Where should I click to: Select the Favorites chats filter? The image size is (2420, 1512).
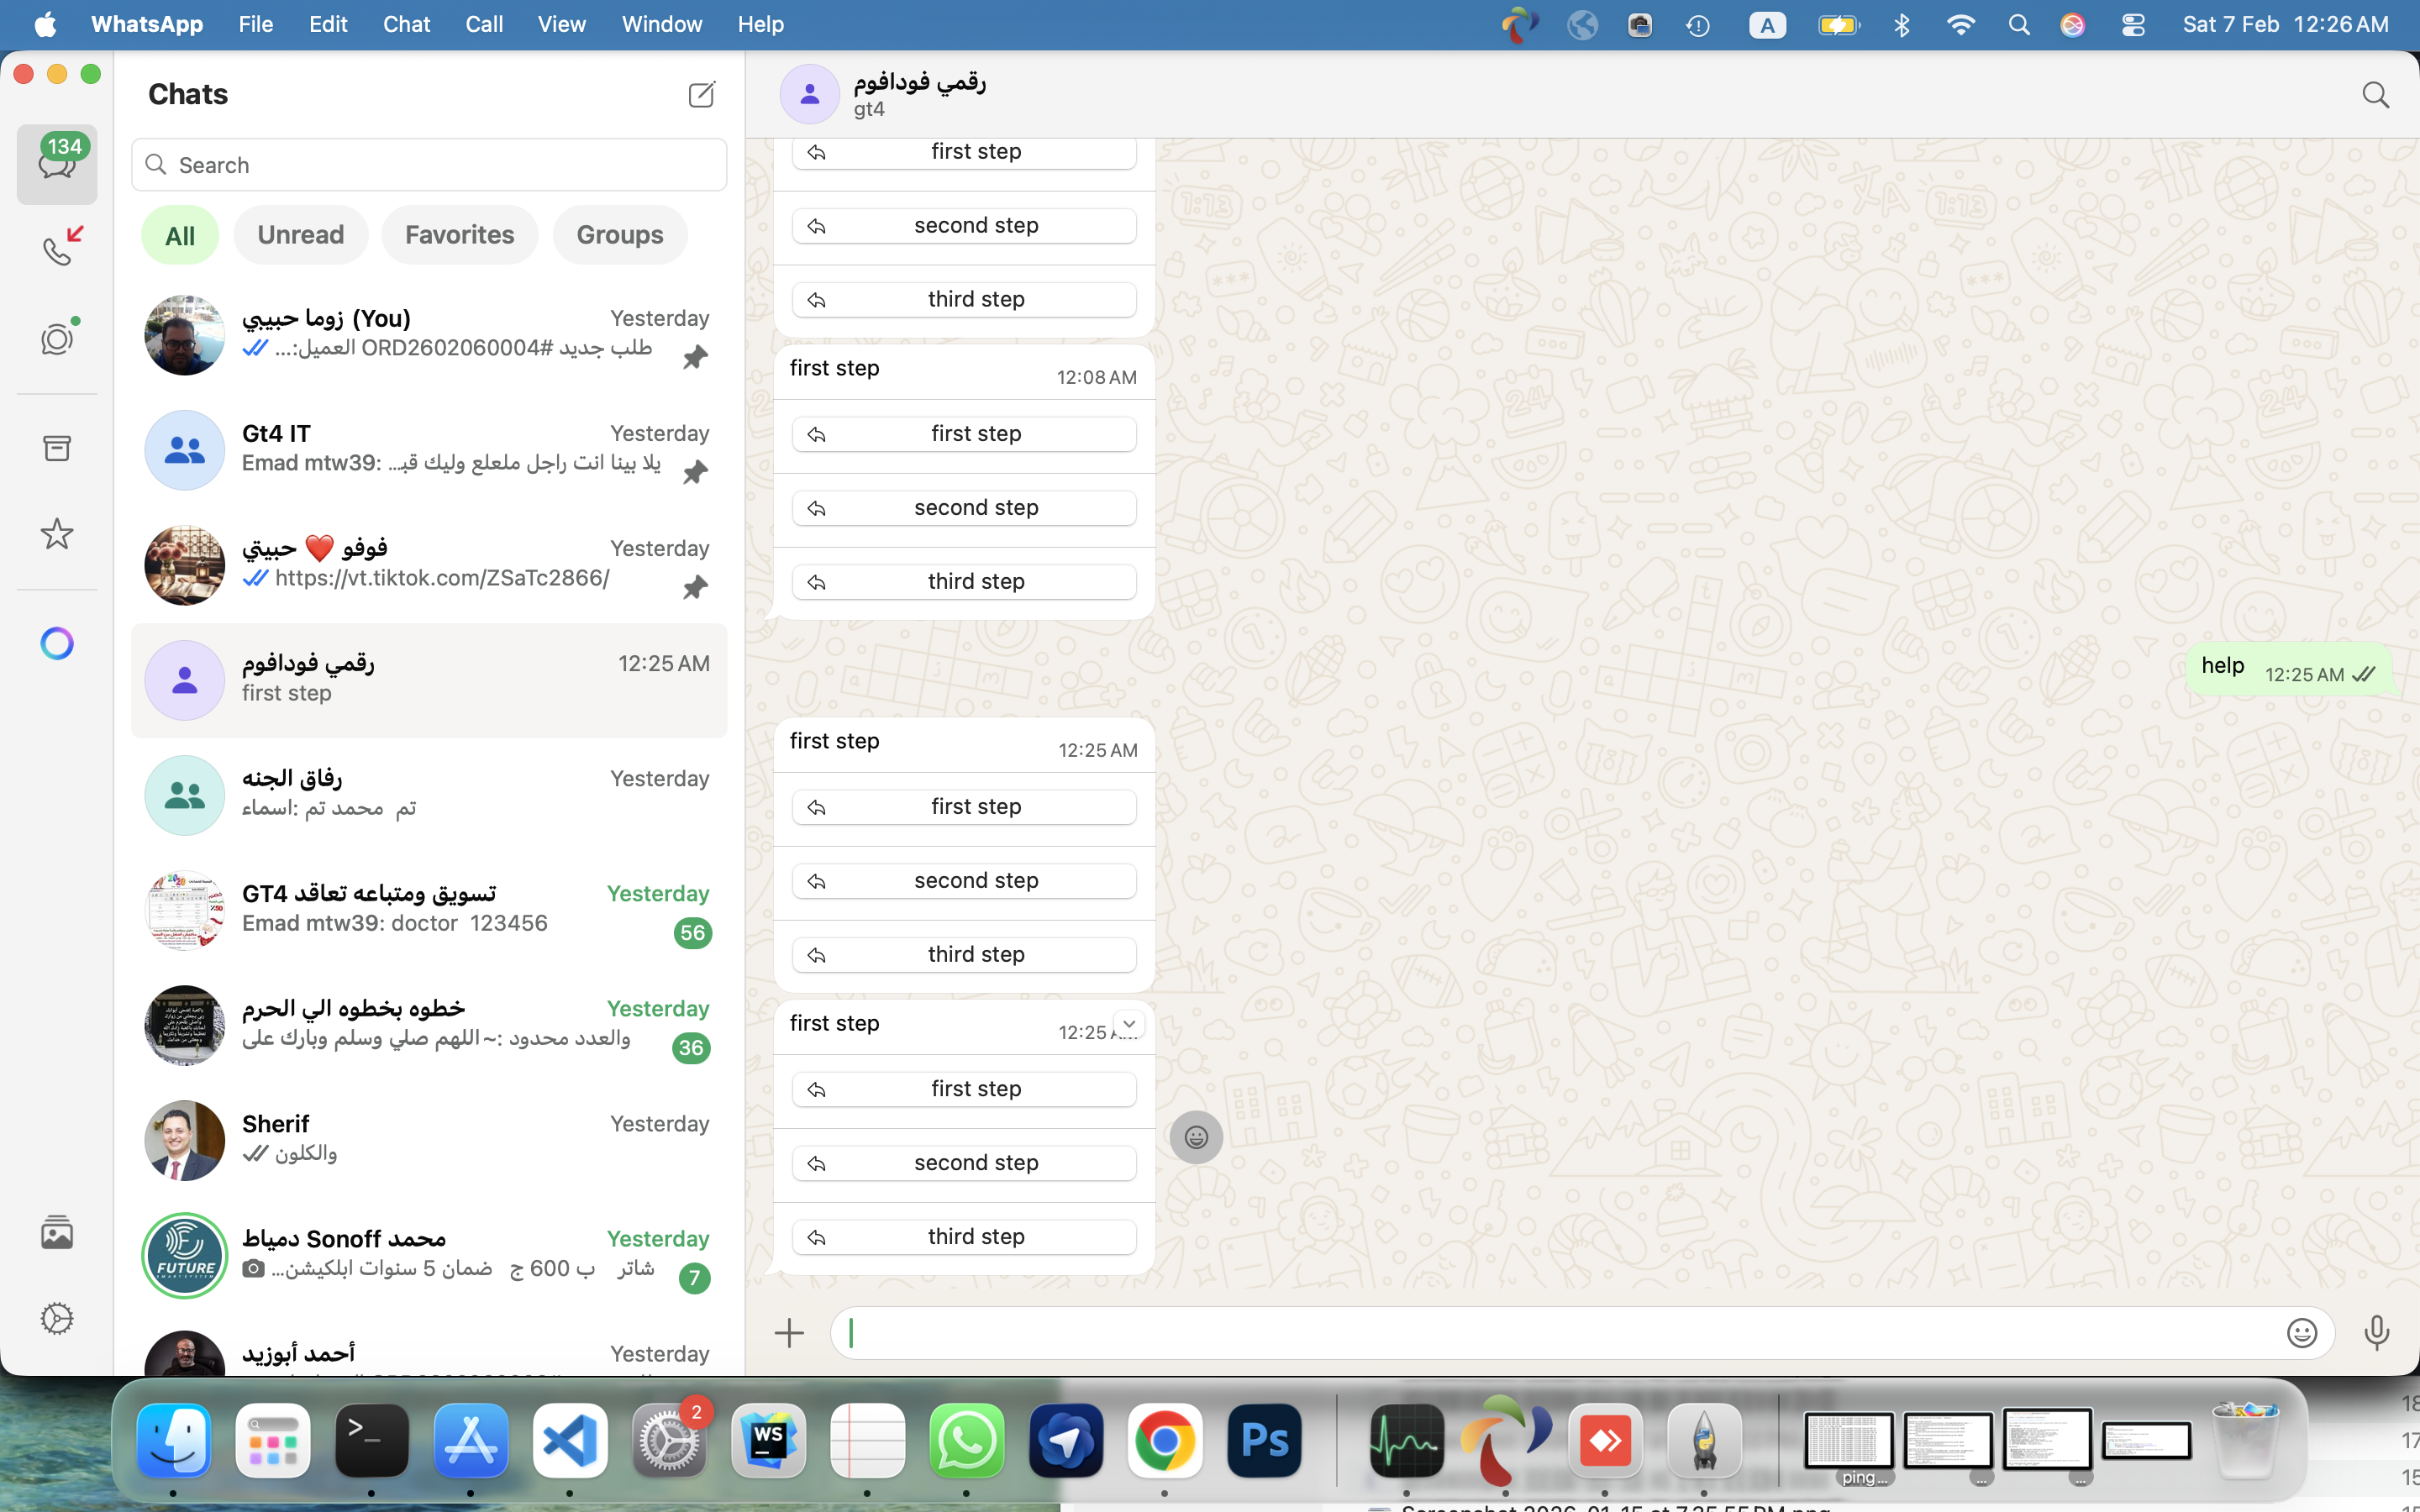point(459,235)
